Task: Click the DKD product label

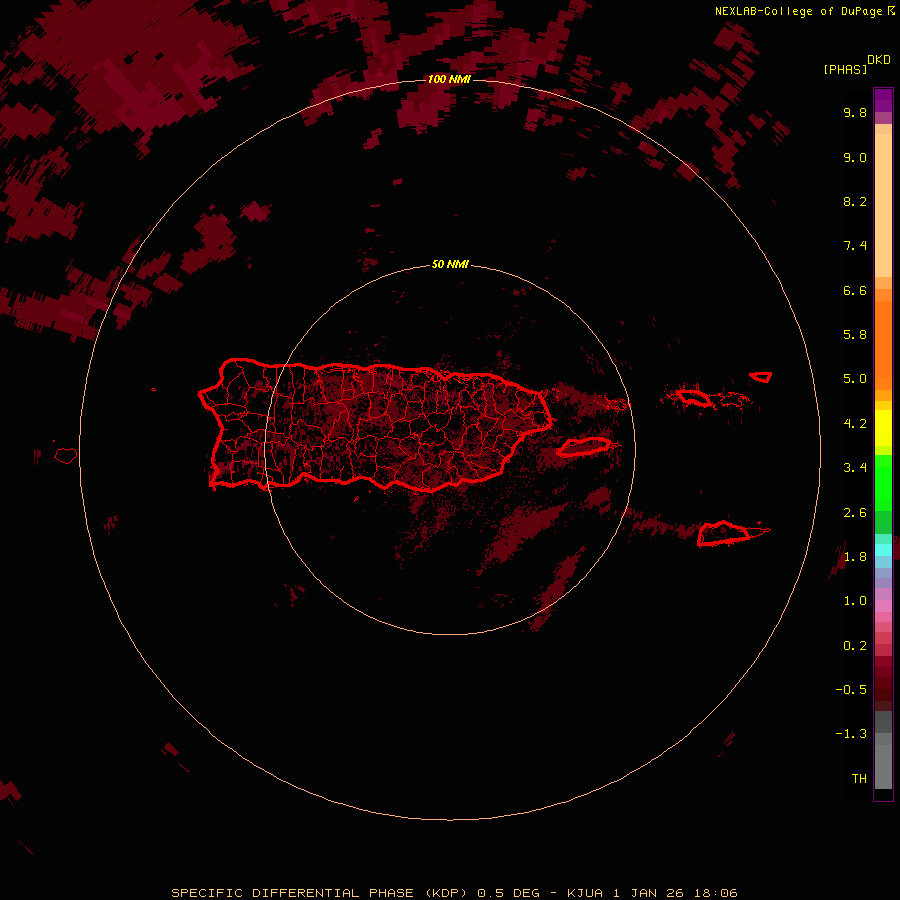Action: (879, 60)
